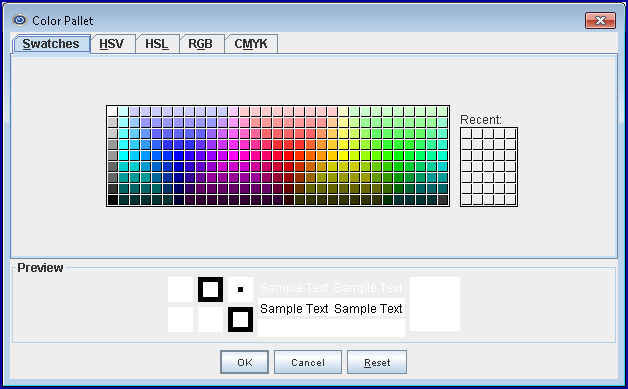Switch to the HSV tab

[x=111, y=44]
